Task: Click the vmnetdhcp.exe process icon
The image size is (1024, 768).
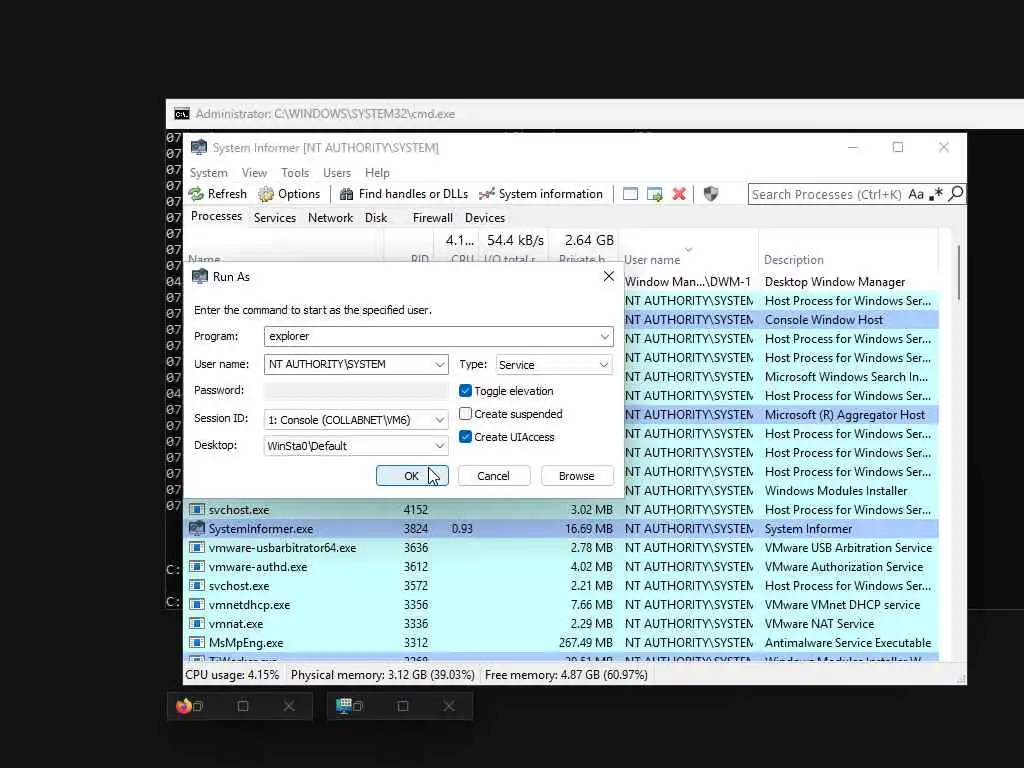Action: pos(197,605)
